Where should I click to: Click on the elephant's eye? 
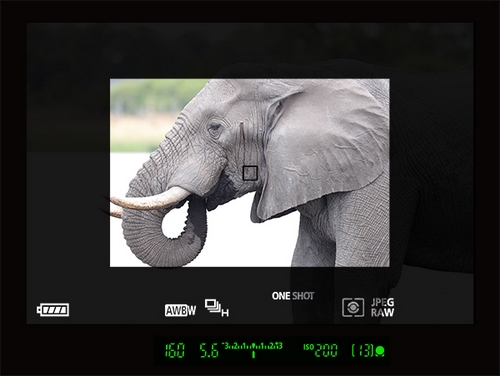click(214, 127)
